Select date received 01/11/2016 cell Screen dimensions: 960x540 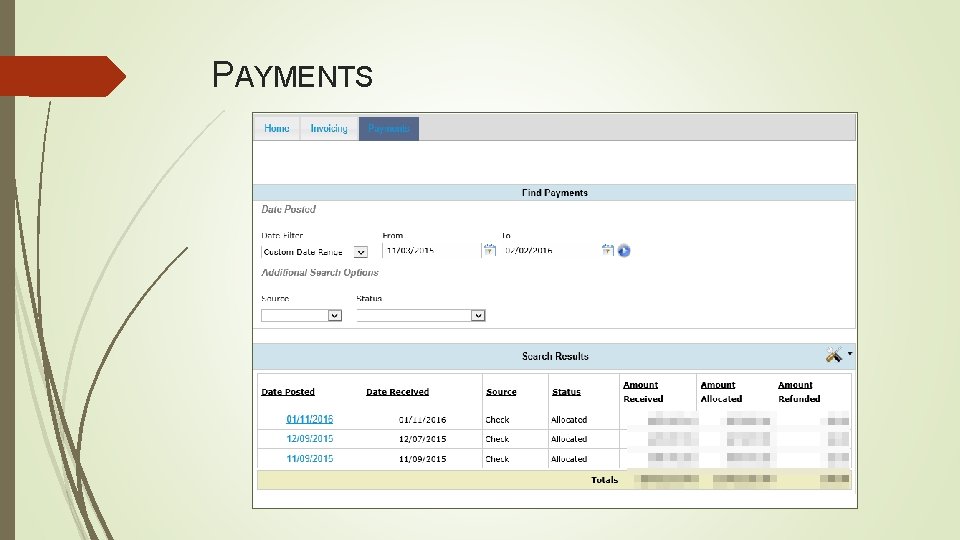[x=422, y=420]
